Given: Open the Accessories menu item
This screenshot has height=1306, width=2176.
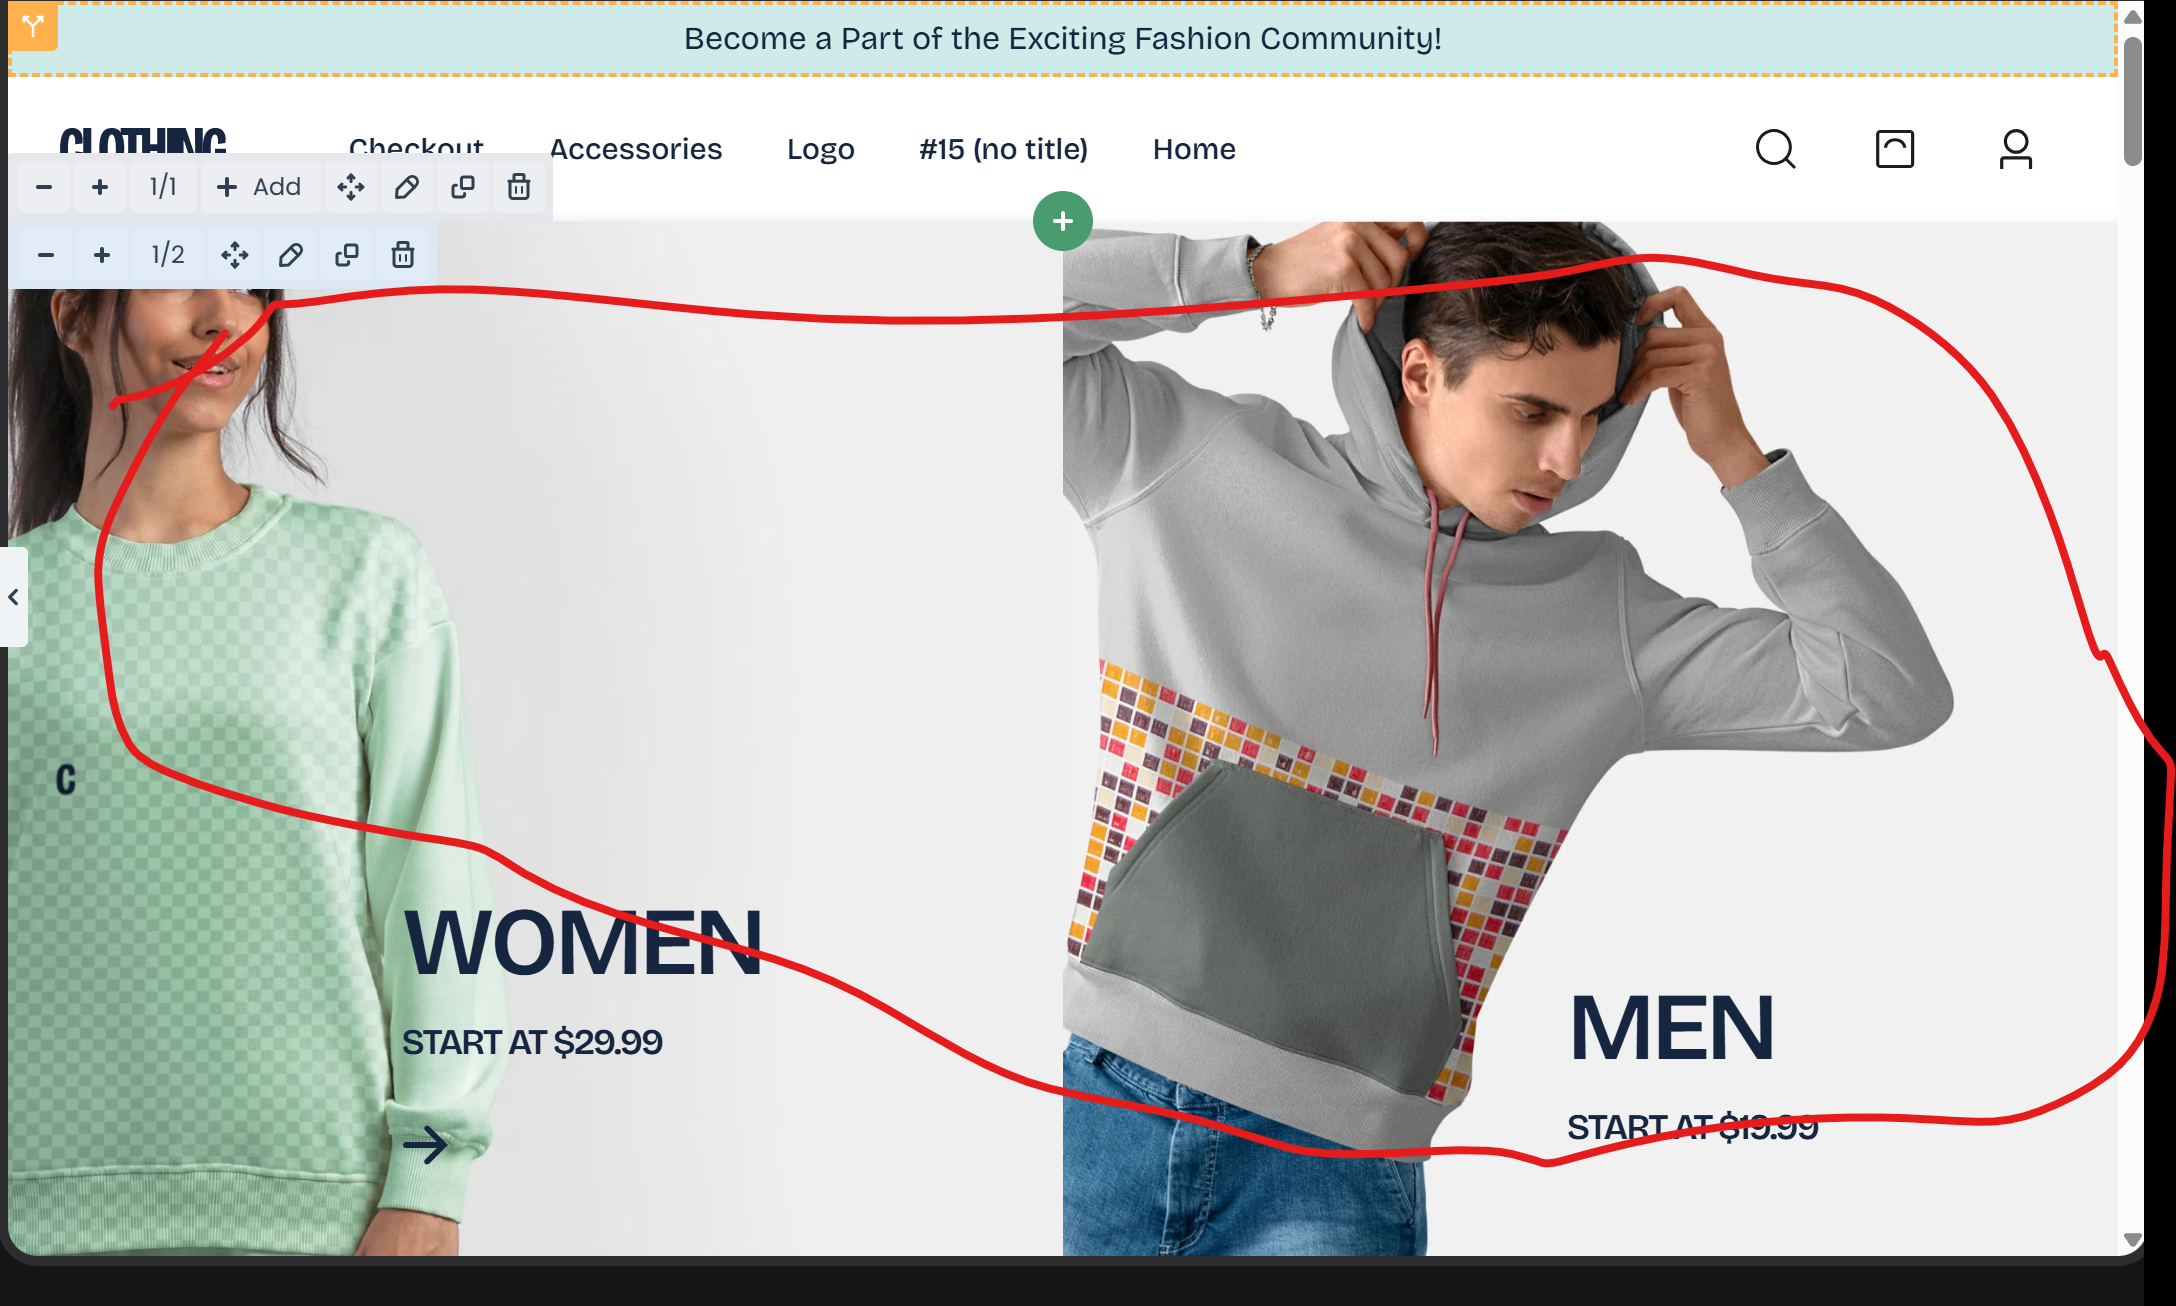Looking at the screenshot, I should click(635, 149).
